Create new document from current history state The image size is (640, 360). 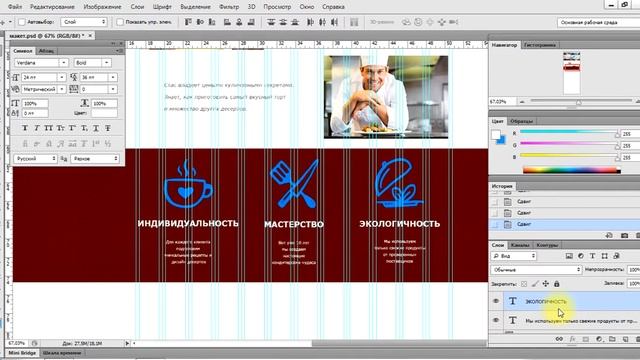tap(609, 235)
